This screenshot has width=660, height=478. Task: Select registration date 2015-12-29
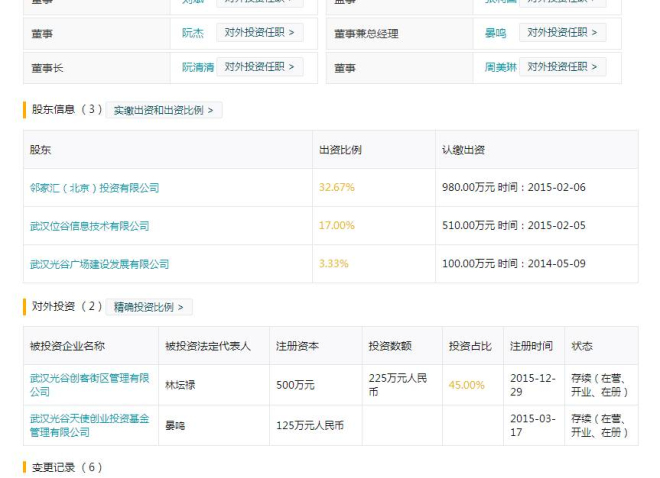coord(533,385)
